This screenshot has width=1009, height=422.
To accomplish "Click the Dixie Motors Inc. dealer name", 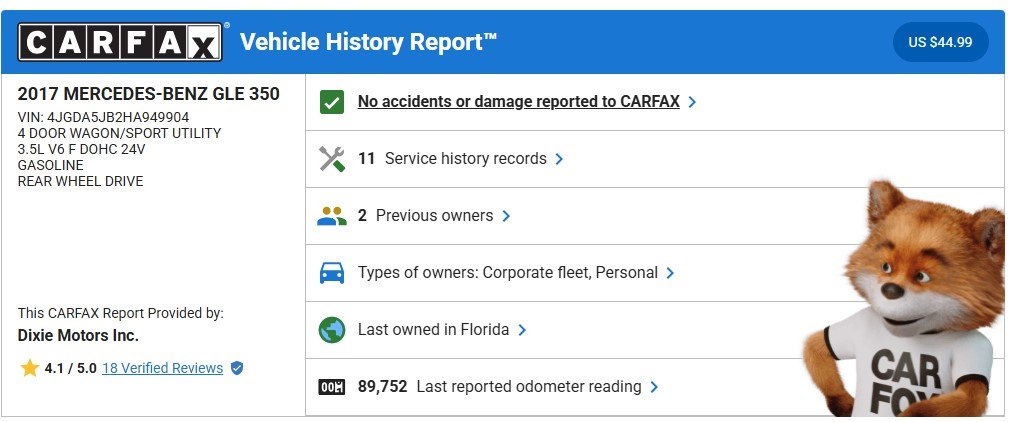I will [x=78, y=336].
